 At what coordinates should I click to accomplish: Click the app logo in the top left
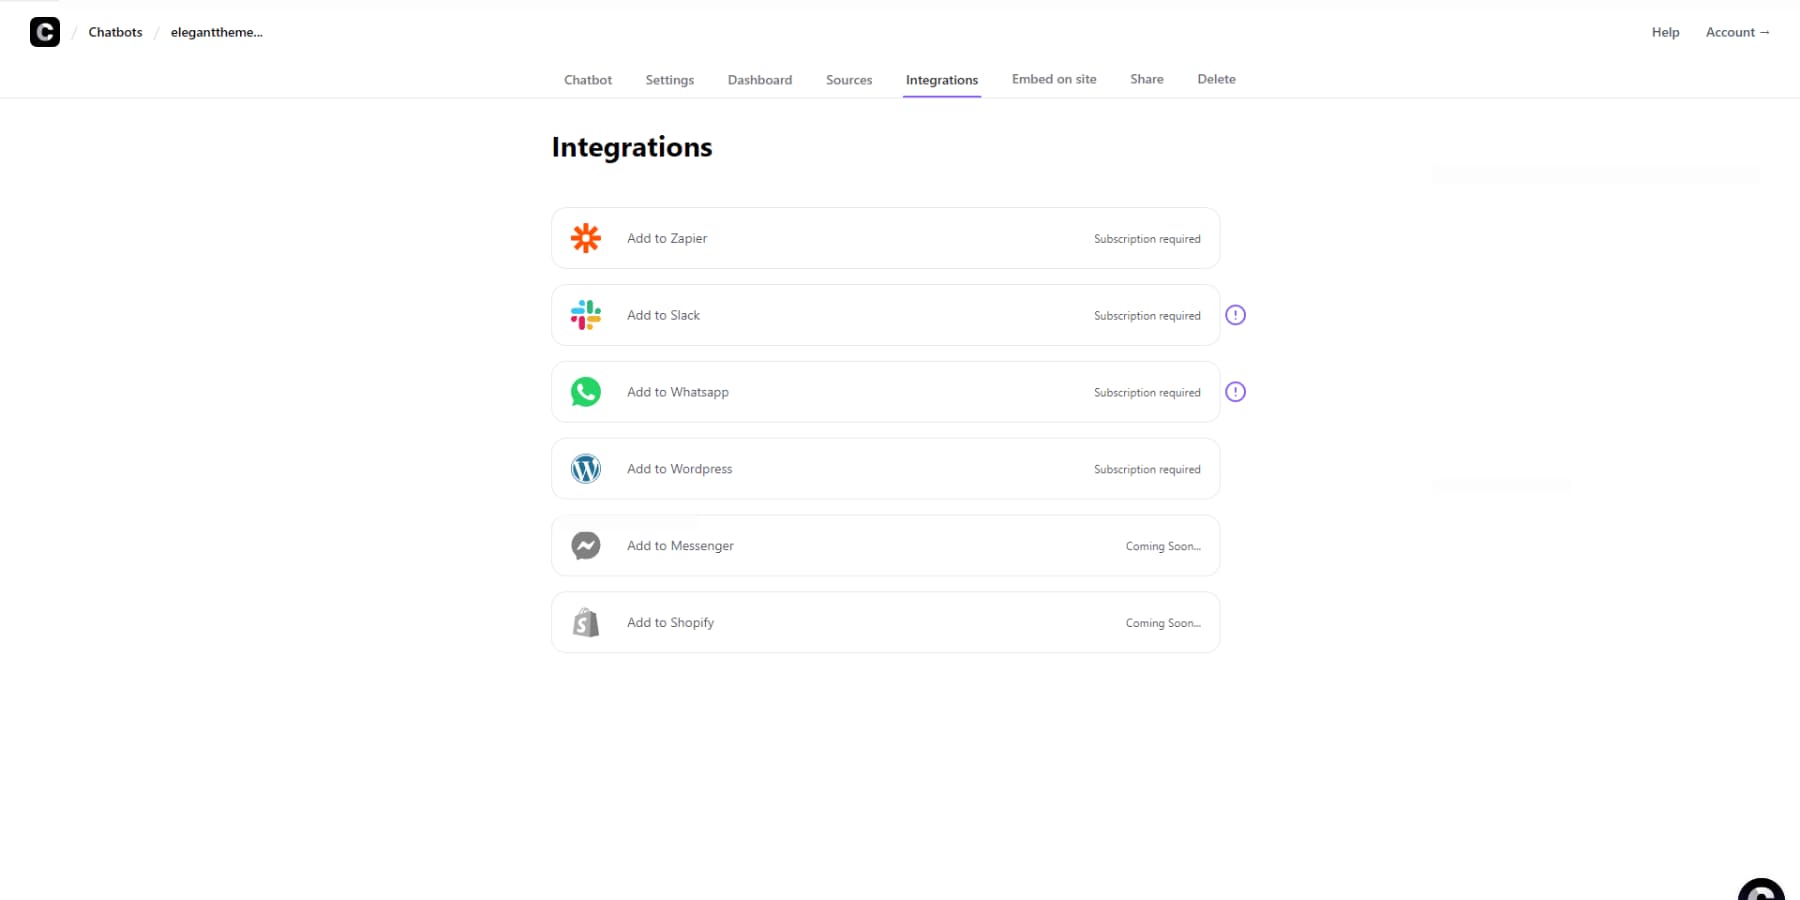coord(44,31)
